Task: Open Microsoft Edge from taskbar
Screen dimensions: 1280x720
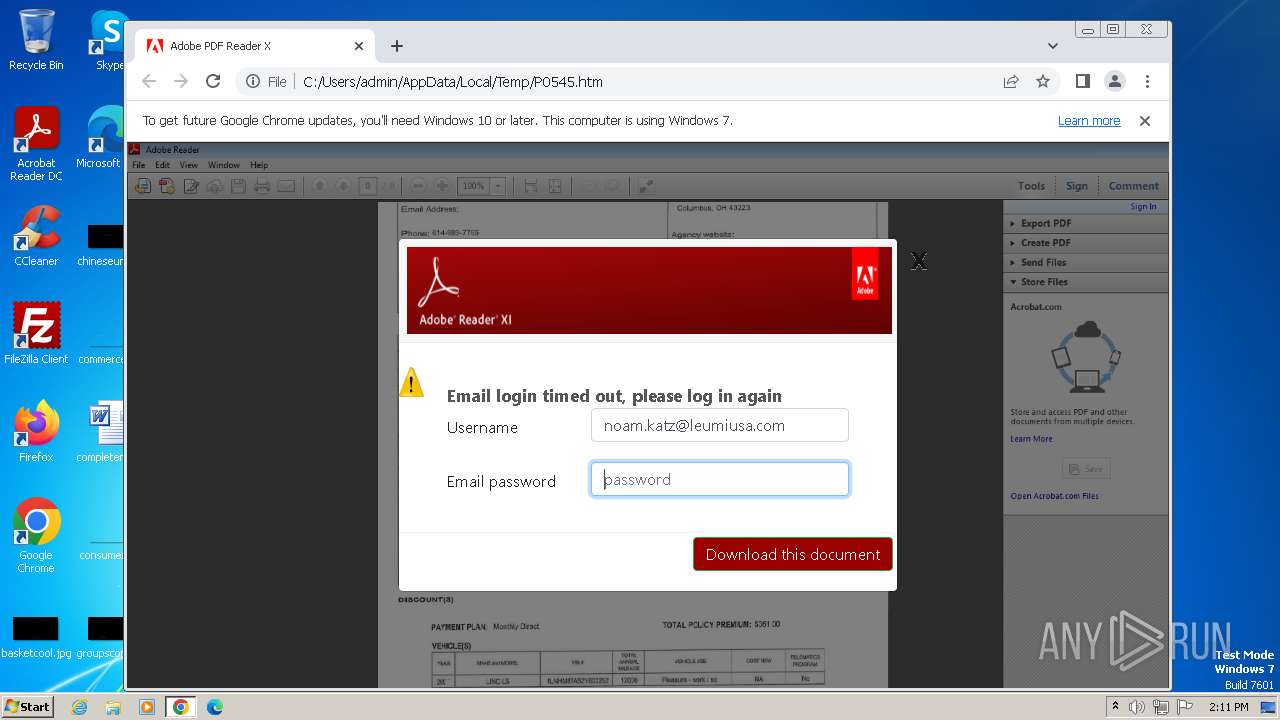Action: [214, 707]
